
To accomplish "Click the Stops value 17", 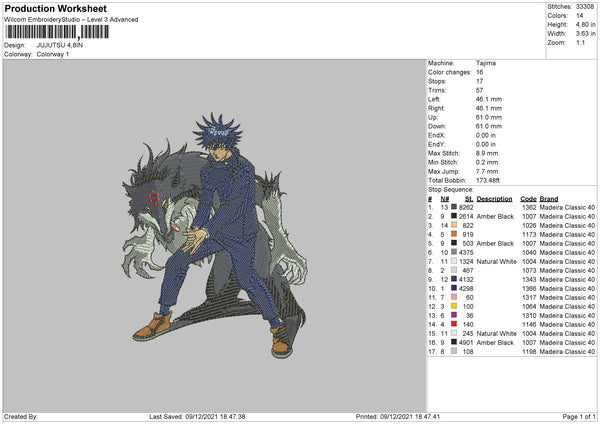I will click(479, 81).
